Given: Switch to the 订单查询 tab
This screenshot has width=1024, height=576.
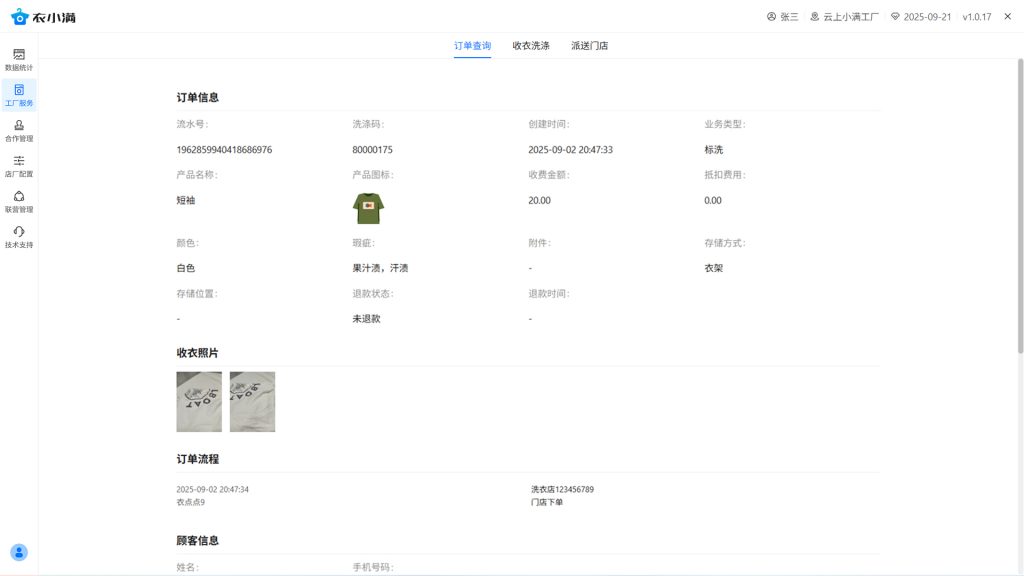Looking at the screenshot, I should click(x=472, y=46).
